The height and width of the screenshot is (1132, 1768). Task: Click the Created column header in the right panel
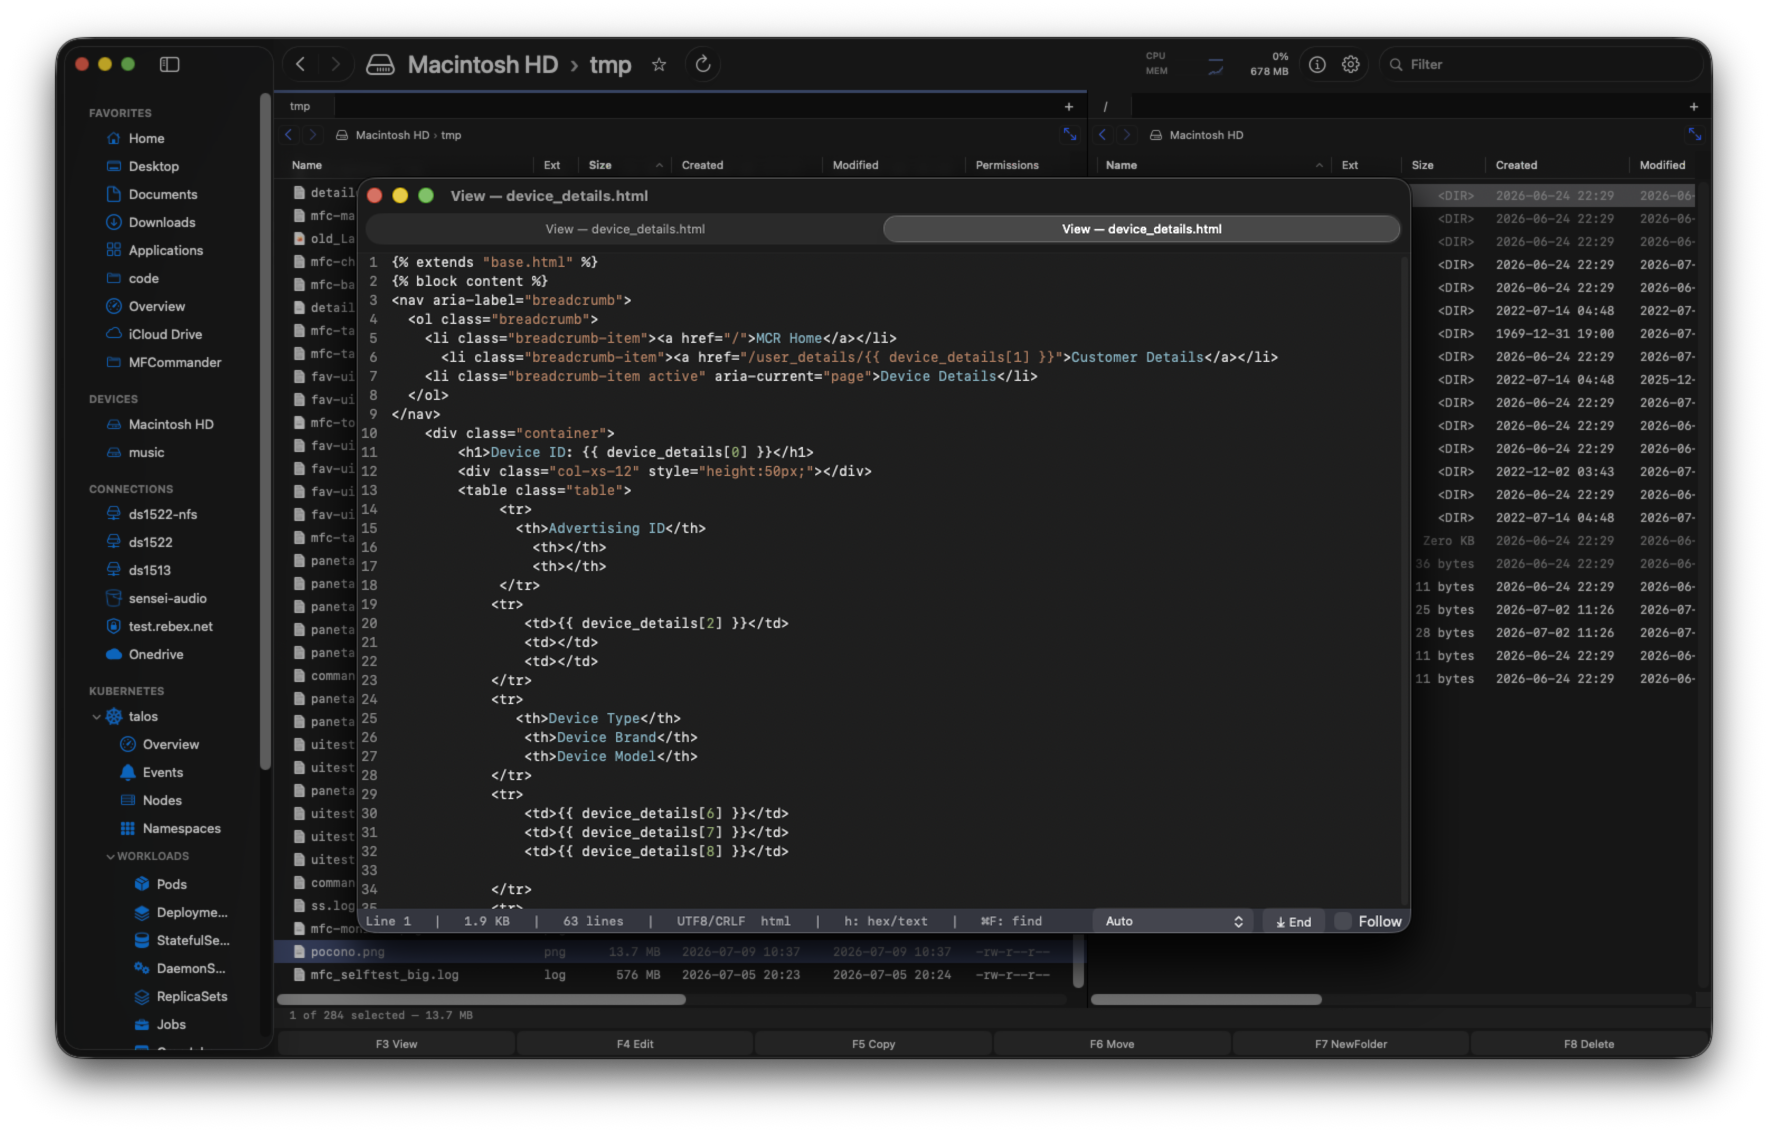pyautogui.click(x=1516, y=165)
